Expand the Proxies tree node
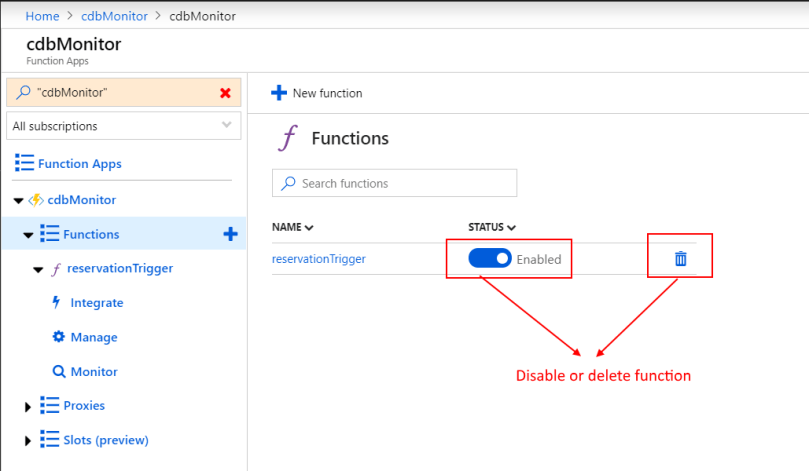Image resolution: width=809 pixels, height=471 pixels. click(x=28, y=407)
